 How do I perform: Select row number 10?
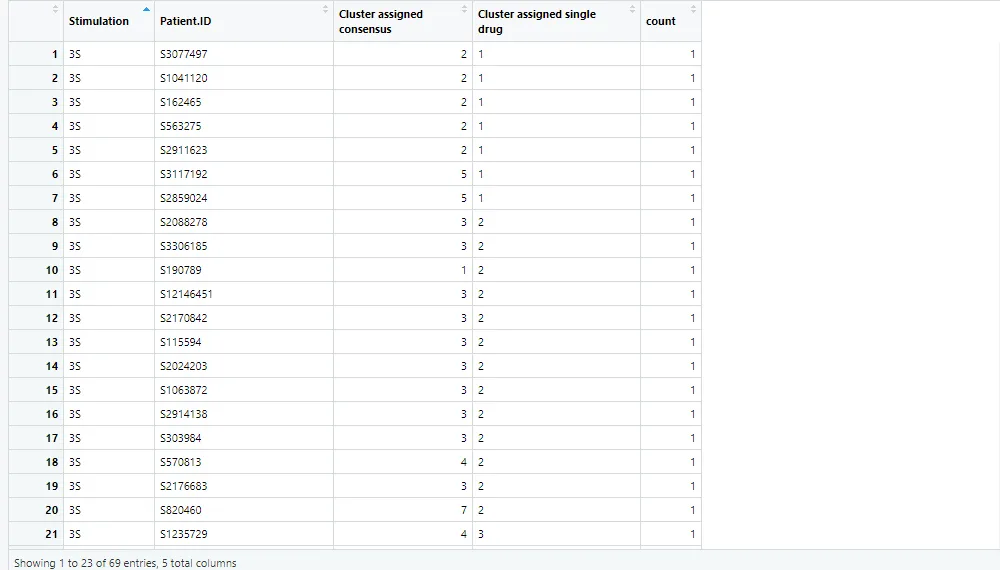pyautogui.click(x=52, y=270)
